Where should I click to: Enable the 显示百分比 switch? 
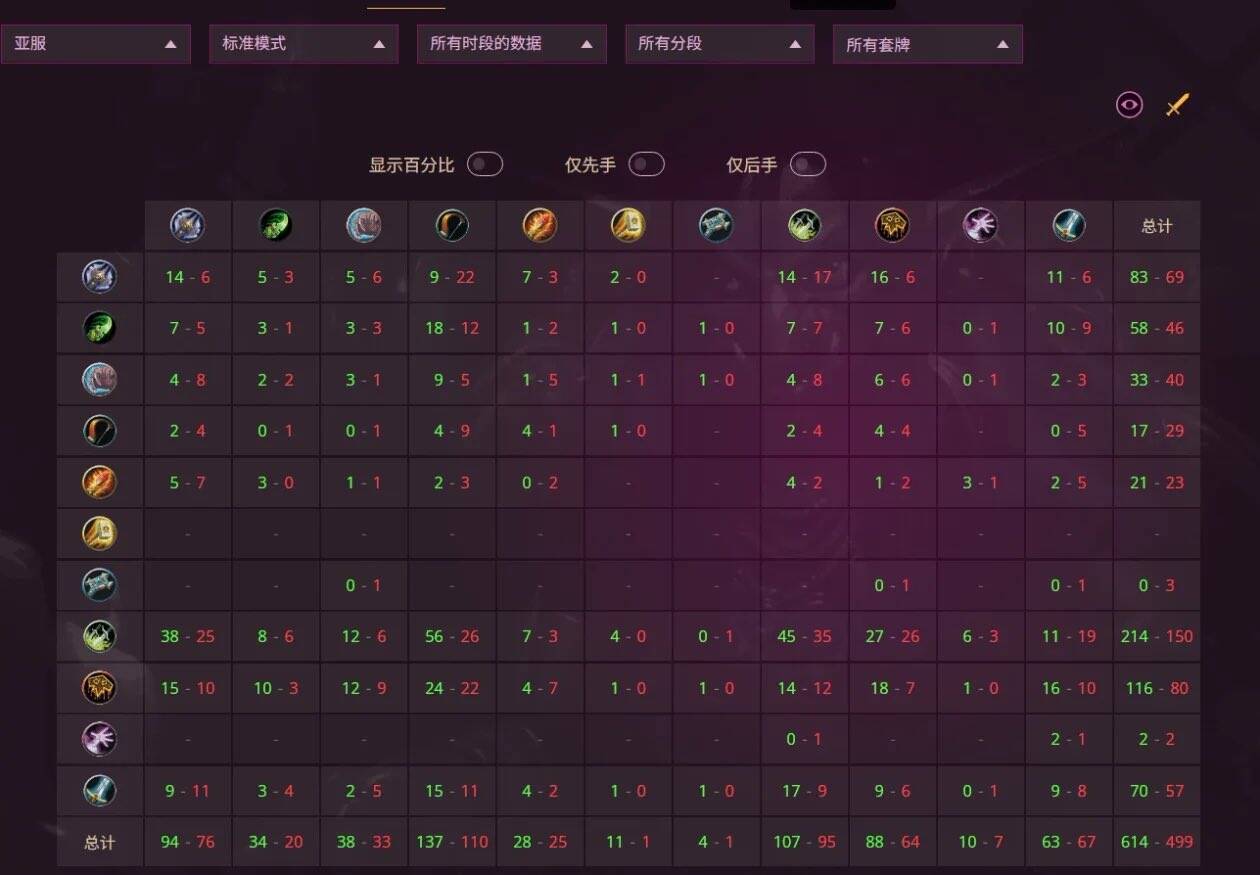485,164
